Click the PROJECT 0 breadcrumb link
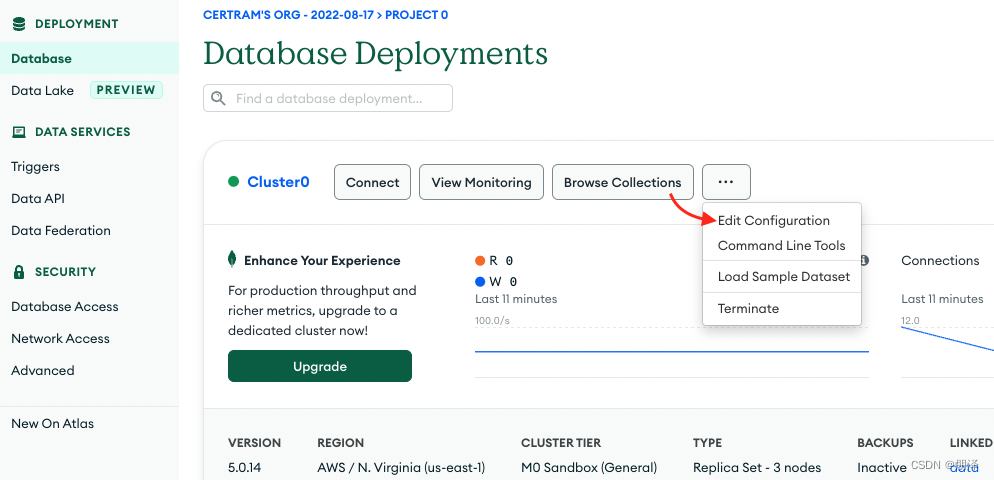 click(x=416, y=15)
